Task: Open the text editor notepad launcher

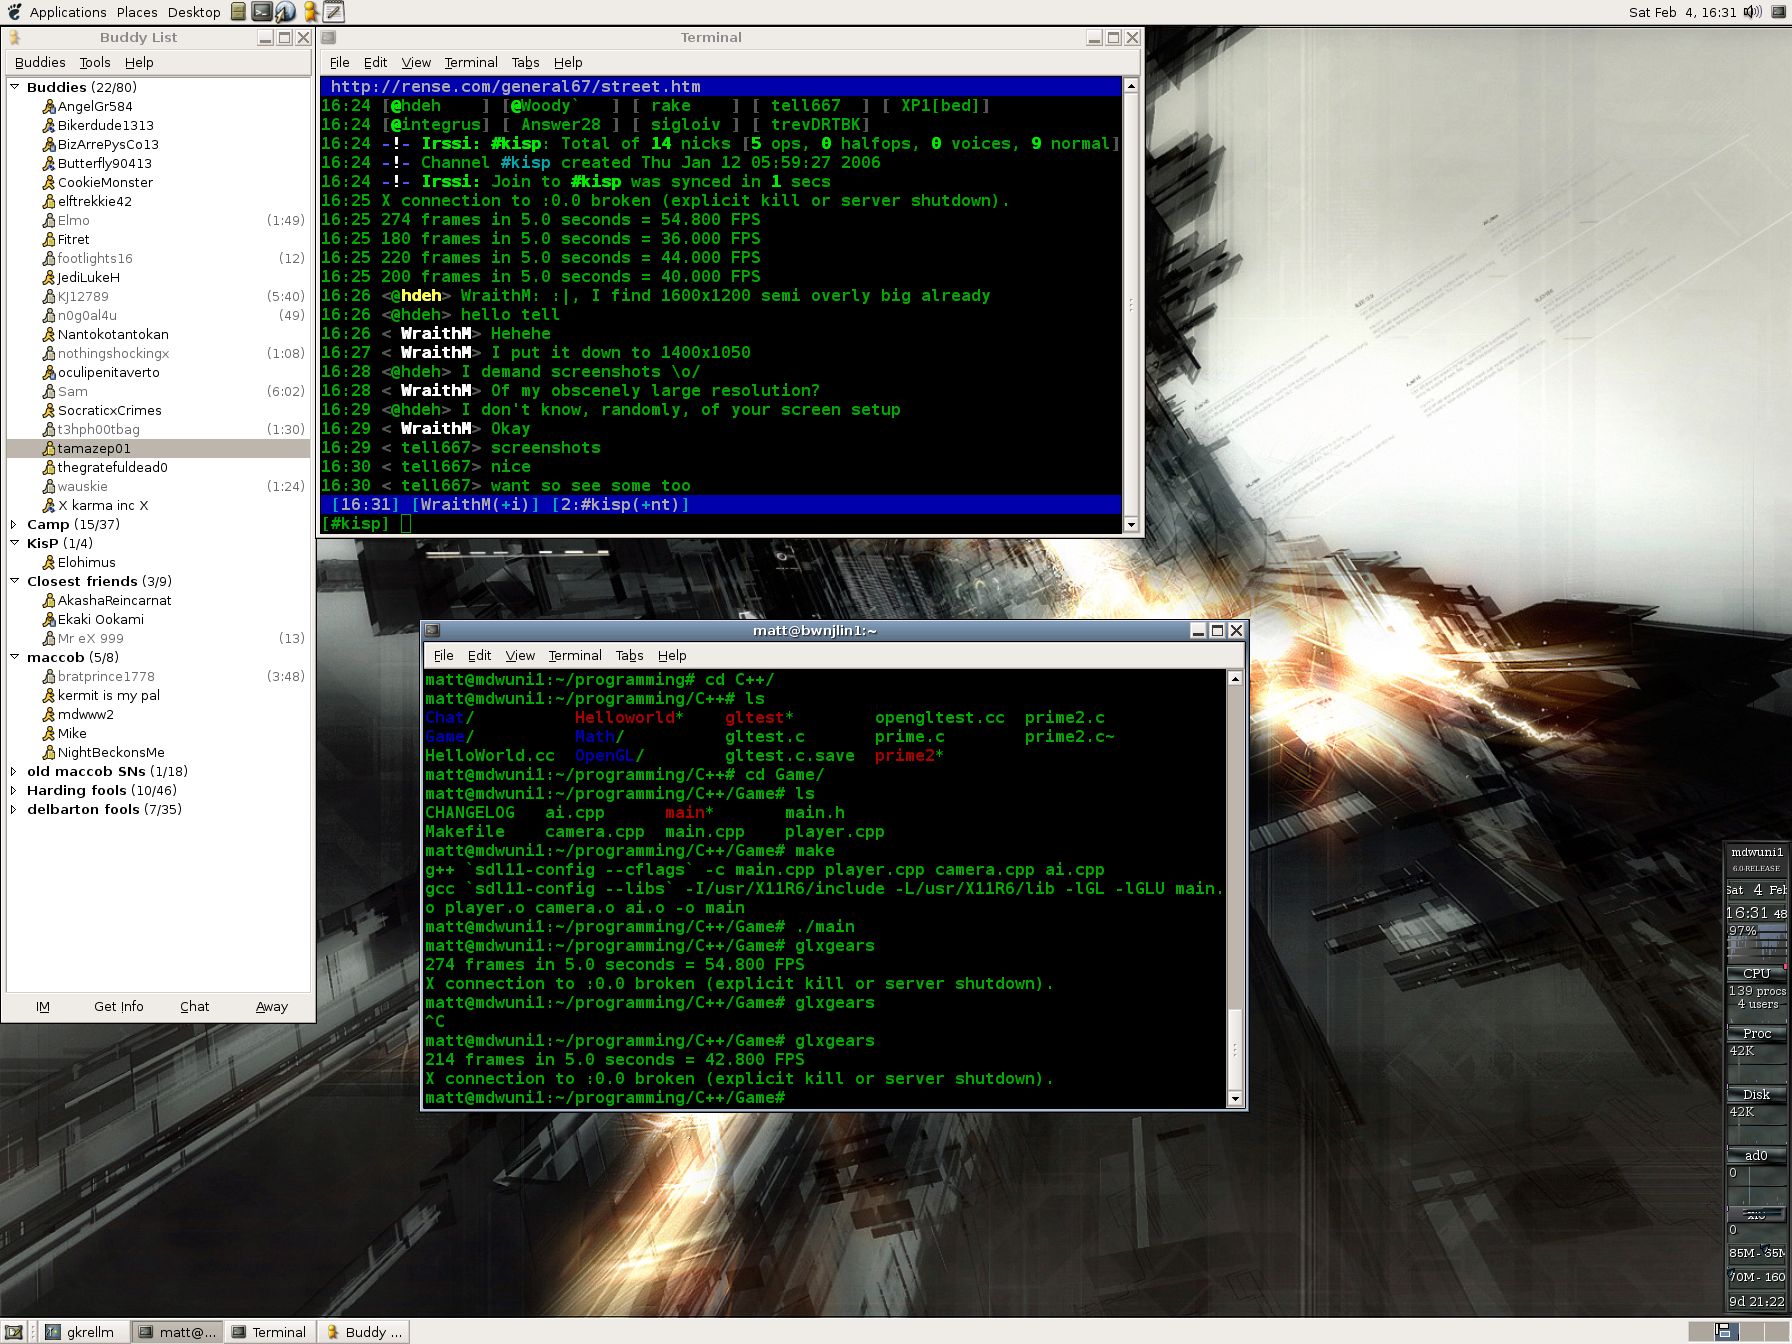Action: tap(334, 12)
